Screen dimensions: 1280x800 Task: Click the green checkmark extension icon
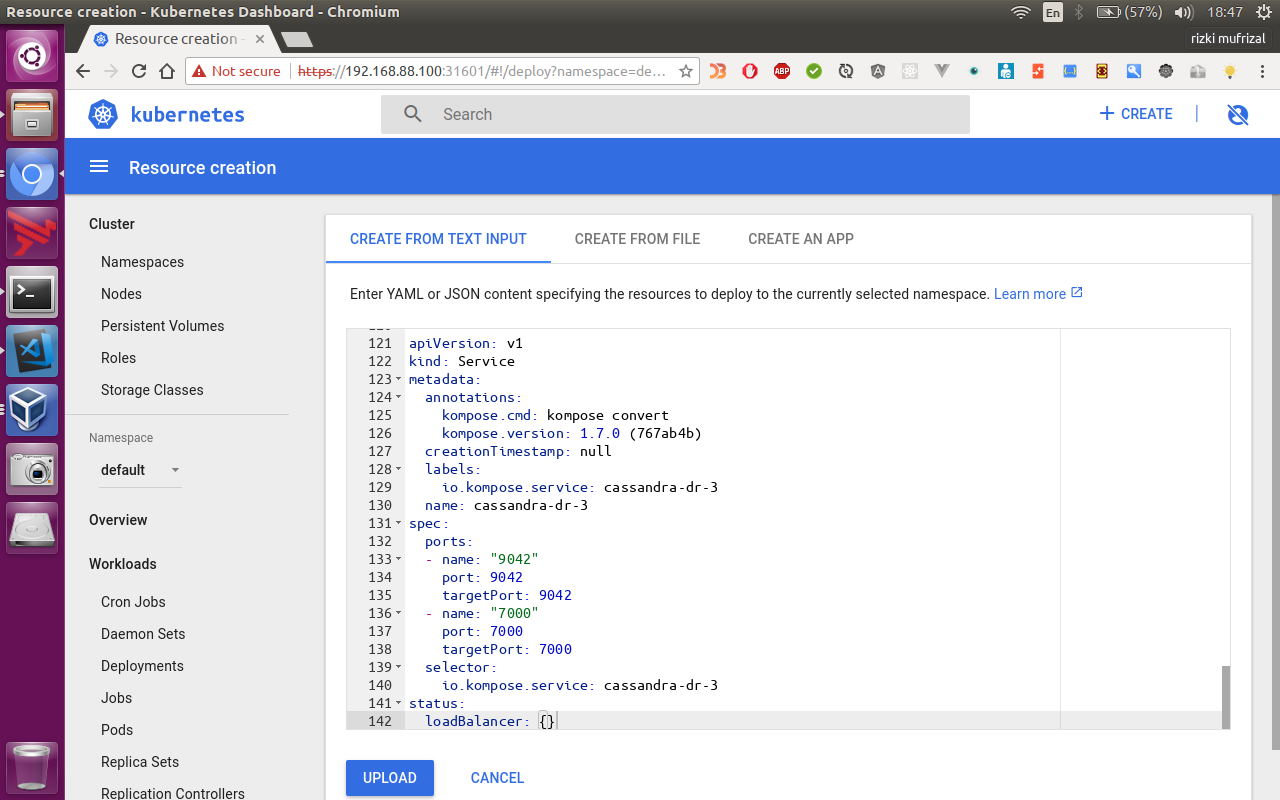pos(814,71)
